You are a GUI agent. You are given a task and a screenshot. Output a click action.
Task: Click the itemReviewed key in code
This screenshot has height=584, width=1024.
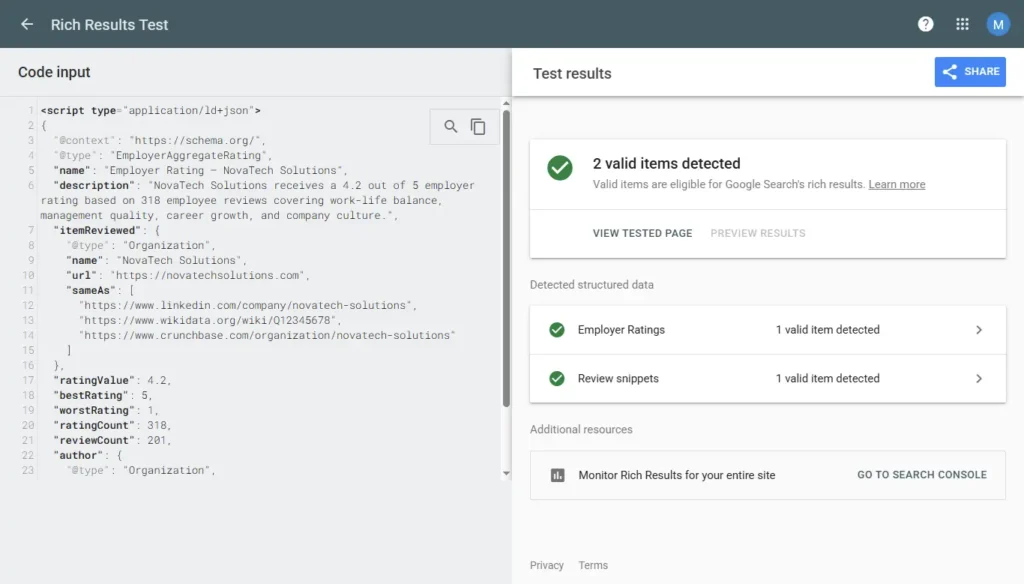[x=97, y=231]
